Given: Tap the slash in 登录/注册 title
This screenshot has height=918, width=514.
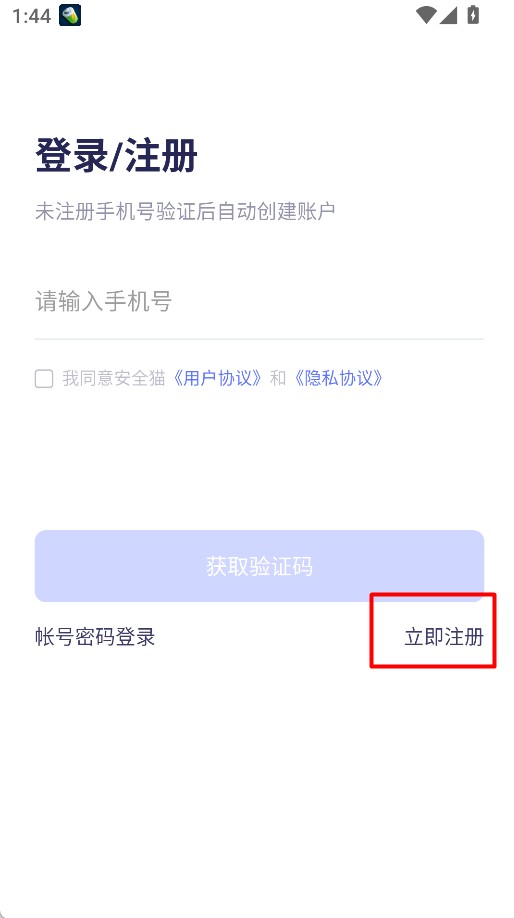Looking at the screenshot, I should tap(116, 157).
